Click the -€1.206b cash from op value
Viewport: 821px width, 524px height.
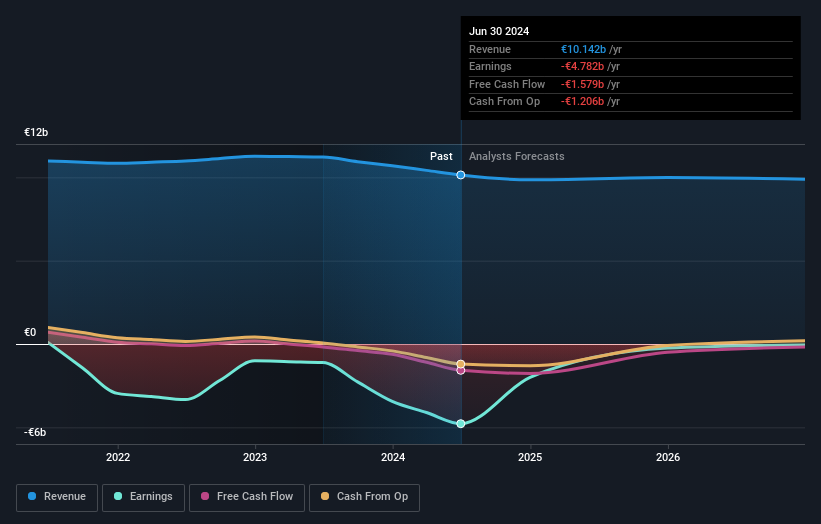point(582,102)
